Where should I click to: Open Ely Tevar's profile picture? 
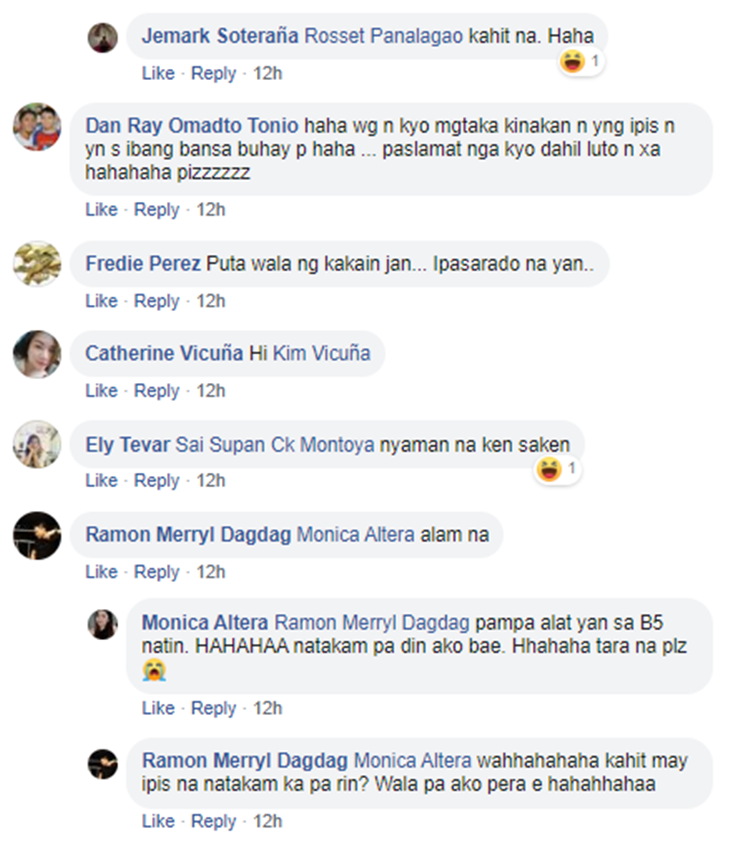pos(37,444)
